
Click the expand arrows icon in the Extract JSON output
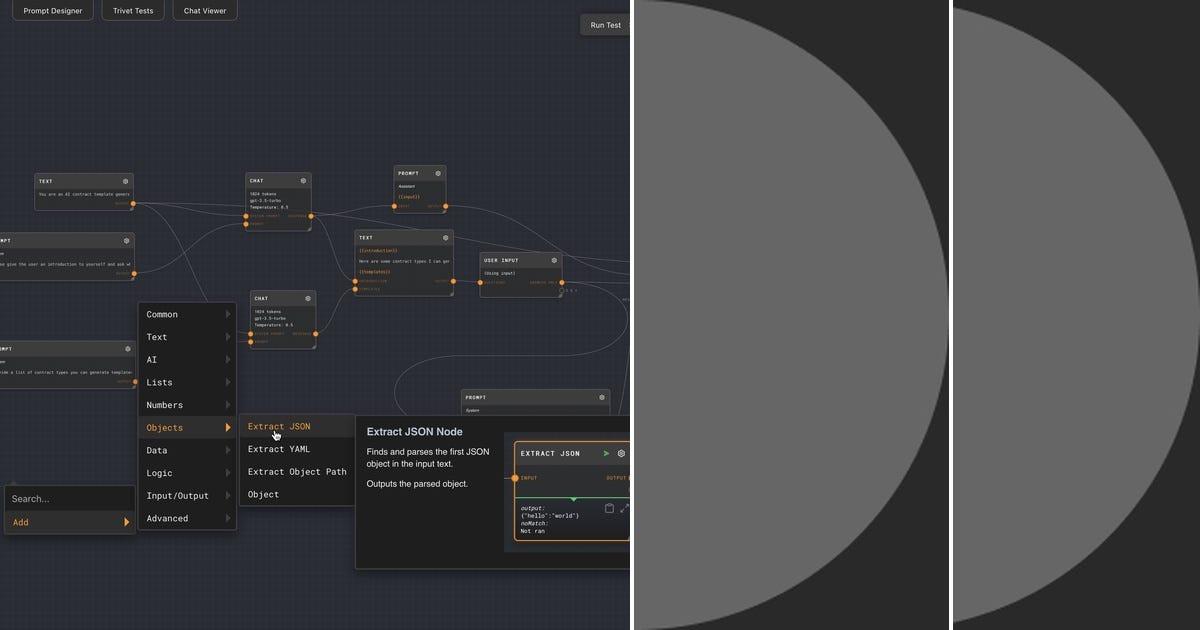[x=624, y=508]
